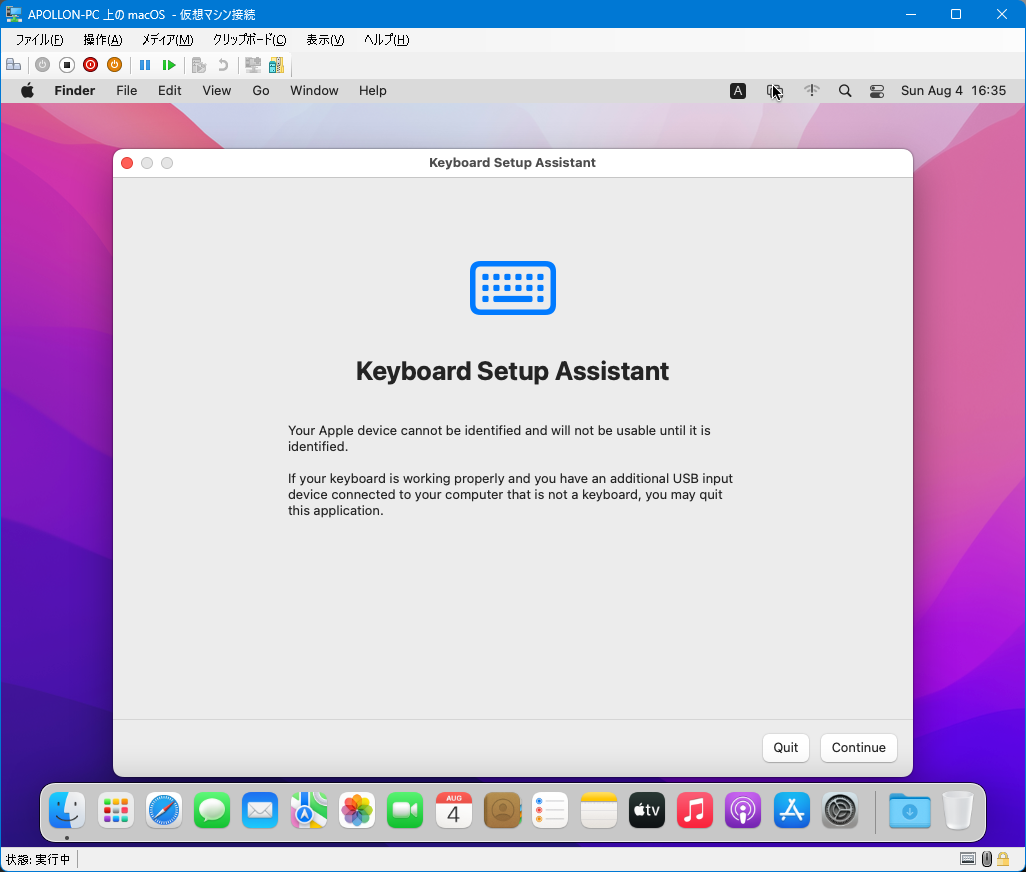Viewport: 1026px width, 872px height.
Task: Pause the virtual machine
Action: 145,65
